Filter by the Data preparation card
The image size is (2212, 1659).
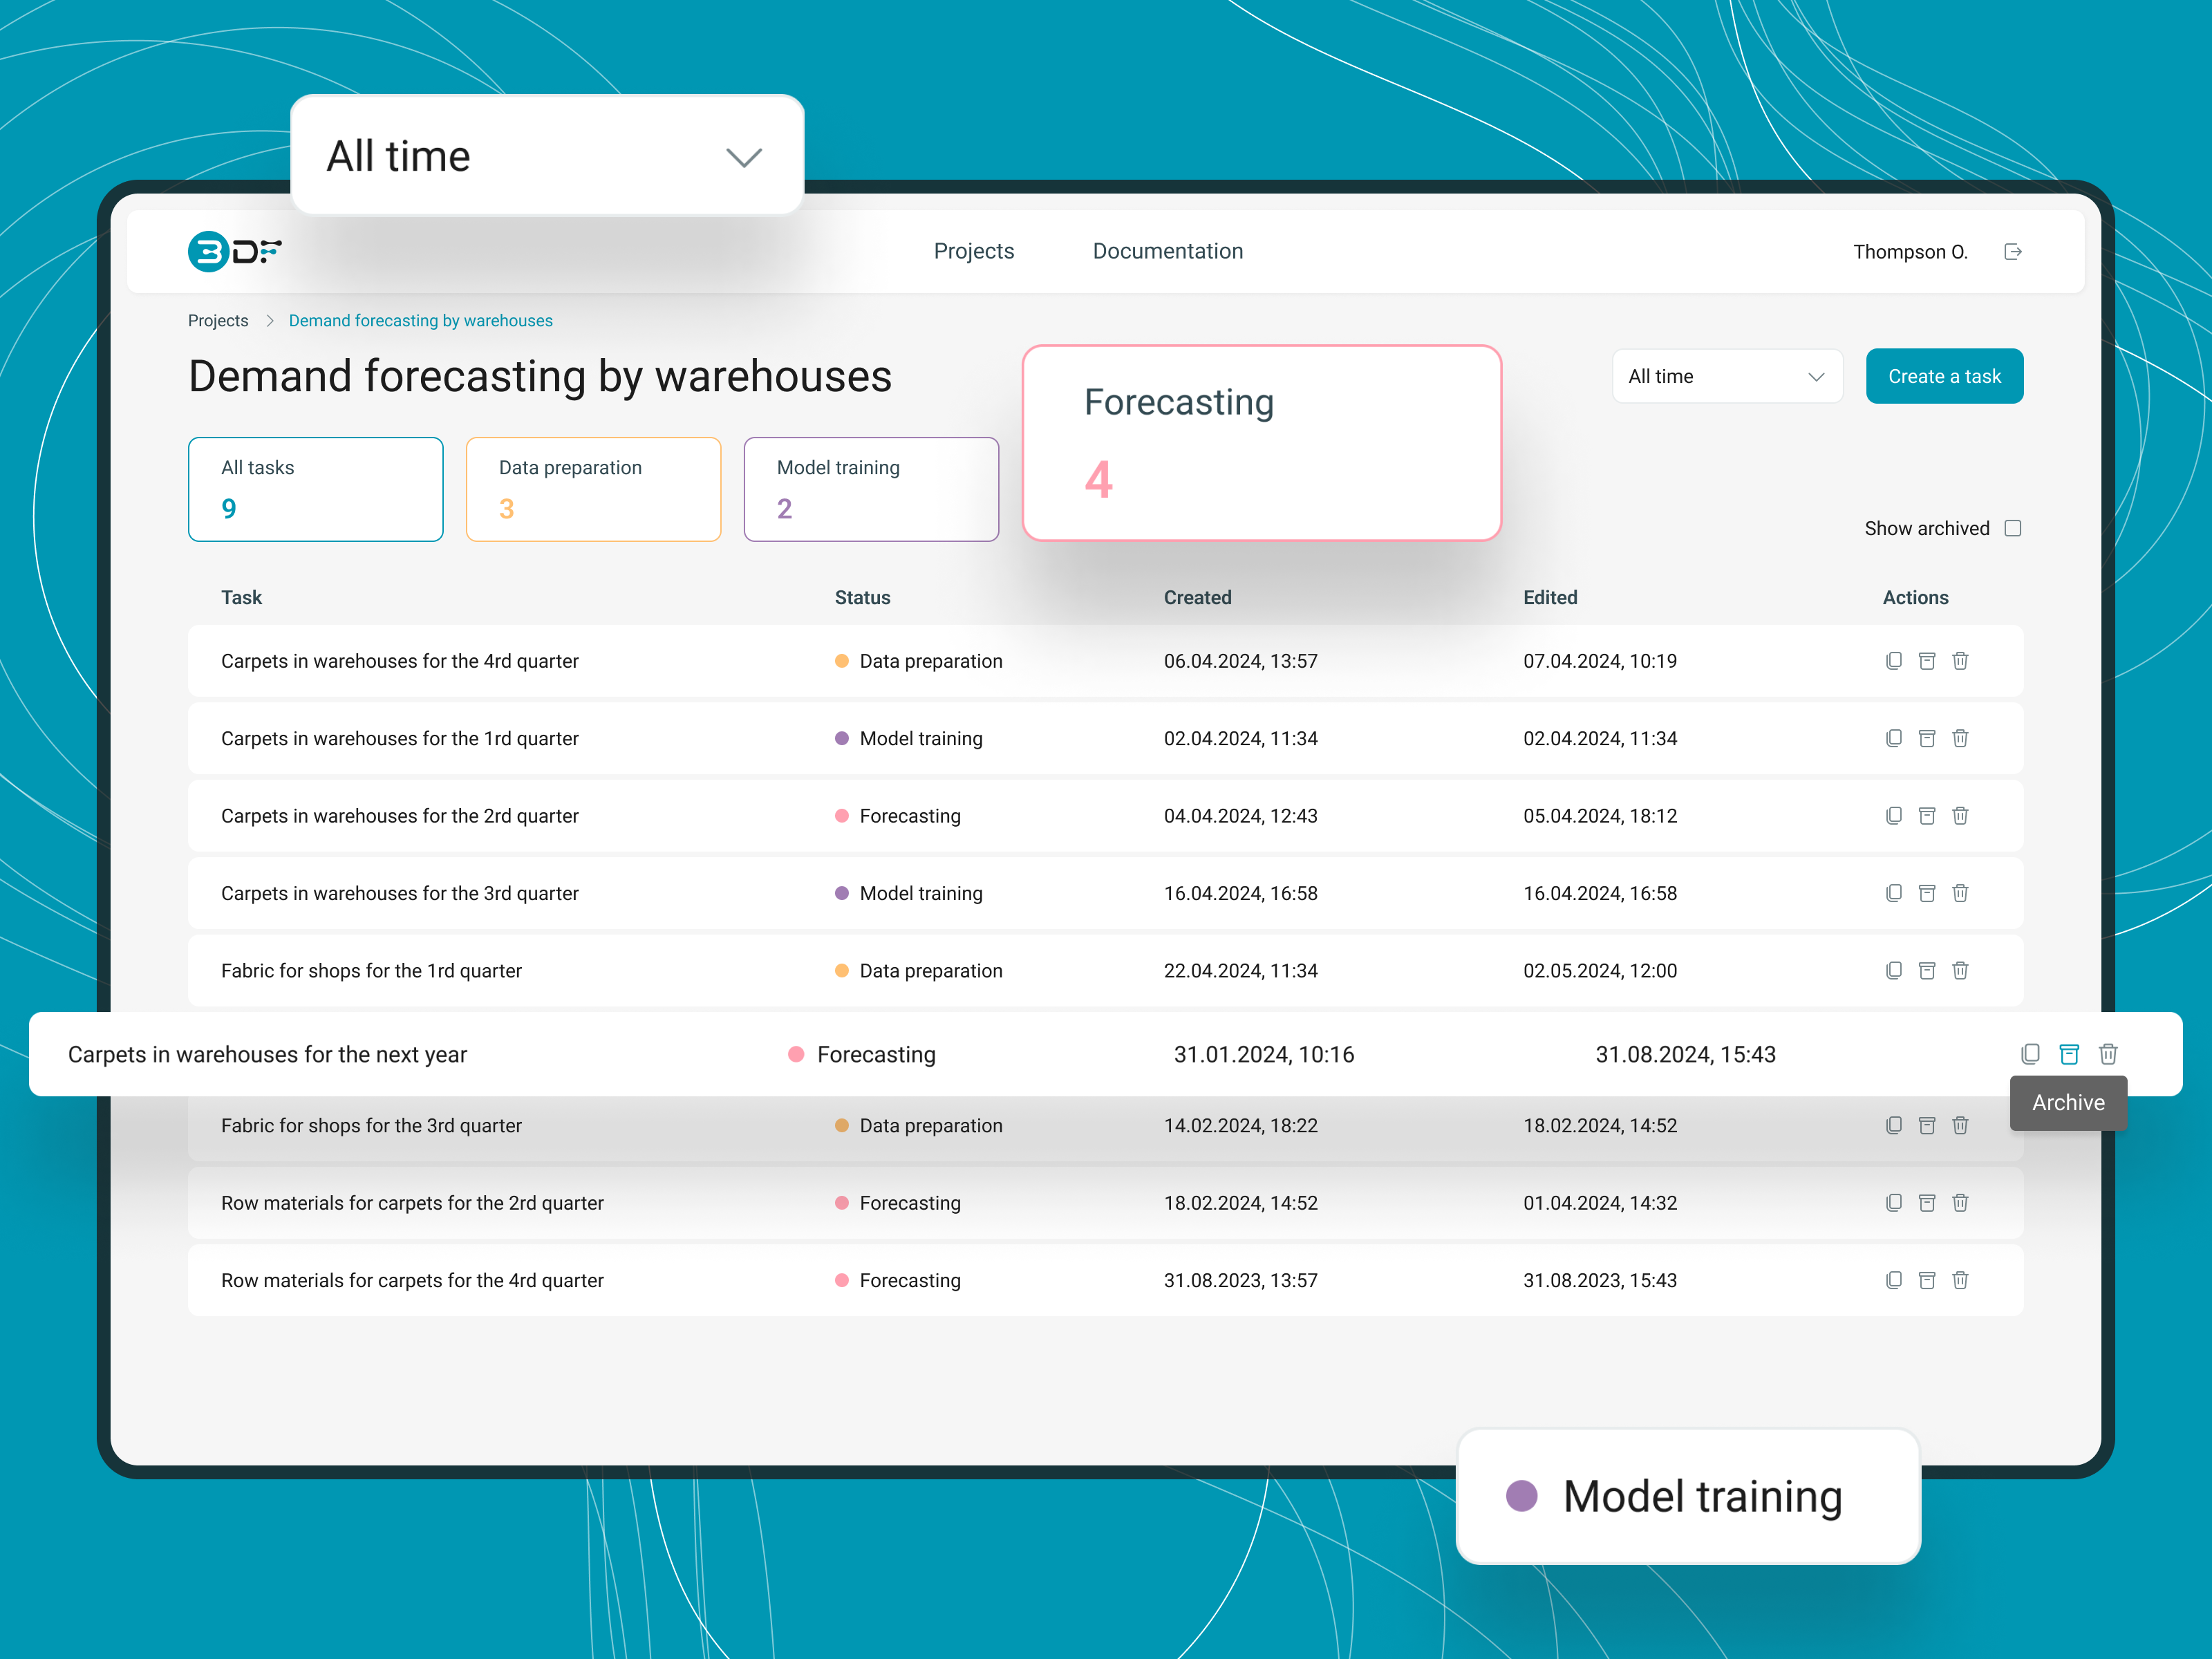(593, 489)
